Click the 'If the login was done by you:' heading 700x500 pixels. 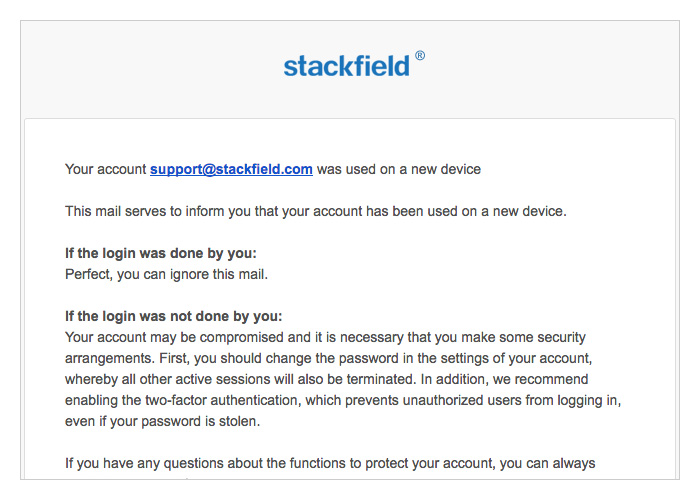click(161, 253)
